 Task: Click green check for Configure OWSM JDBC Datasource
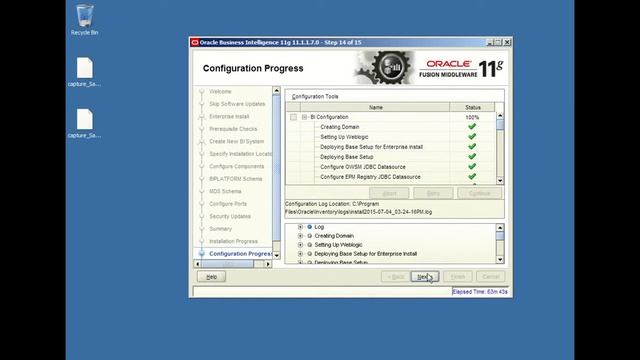pos(472,167)
